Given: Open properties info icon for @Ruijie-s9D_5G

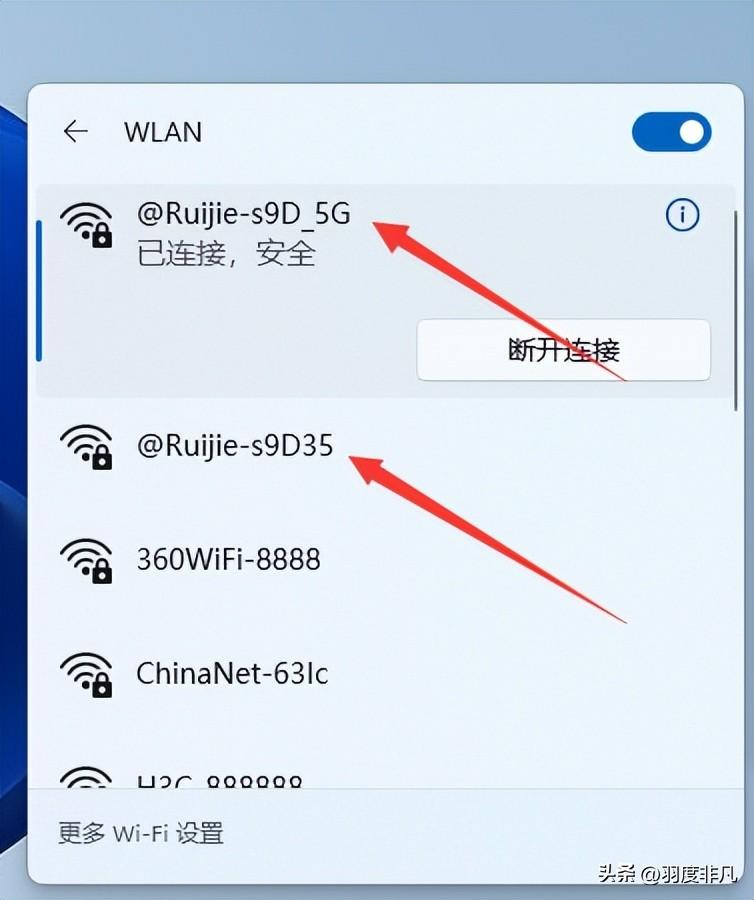Looking at the screenshot, I should pyautogui.click(x=682, y=215).
